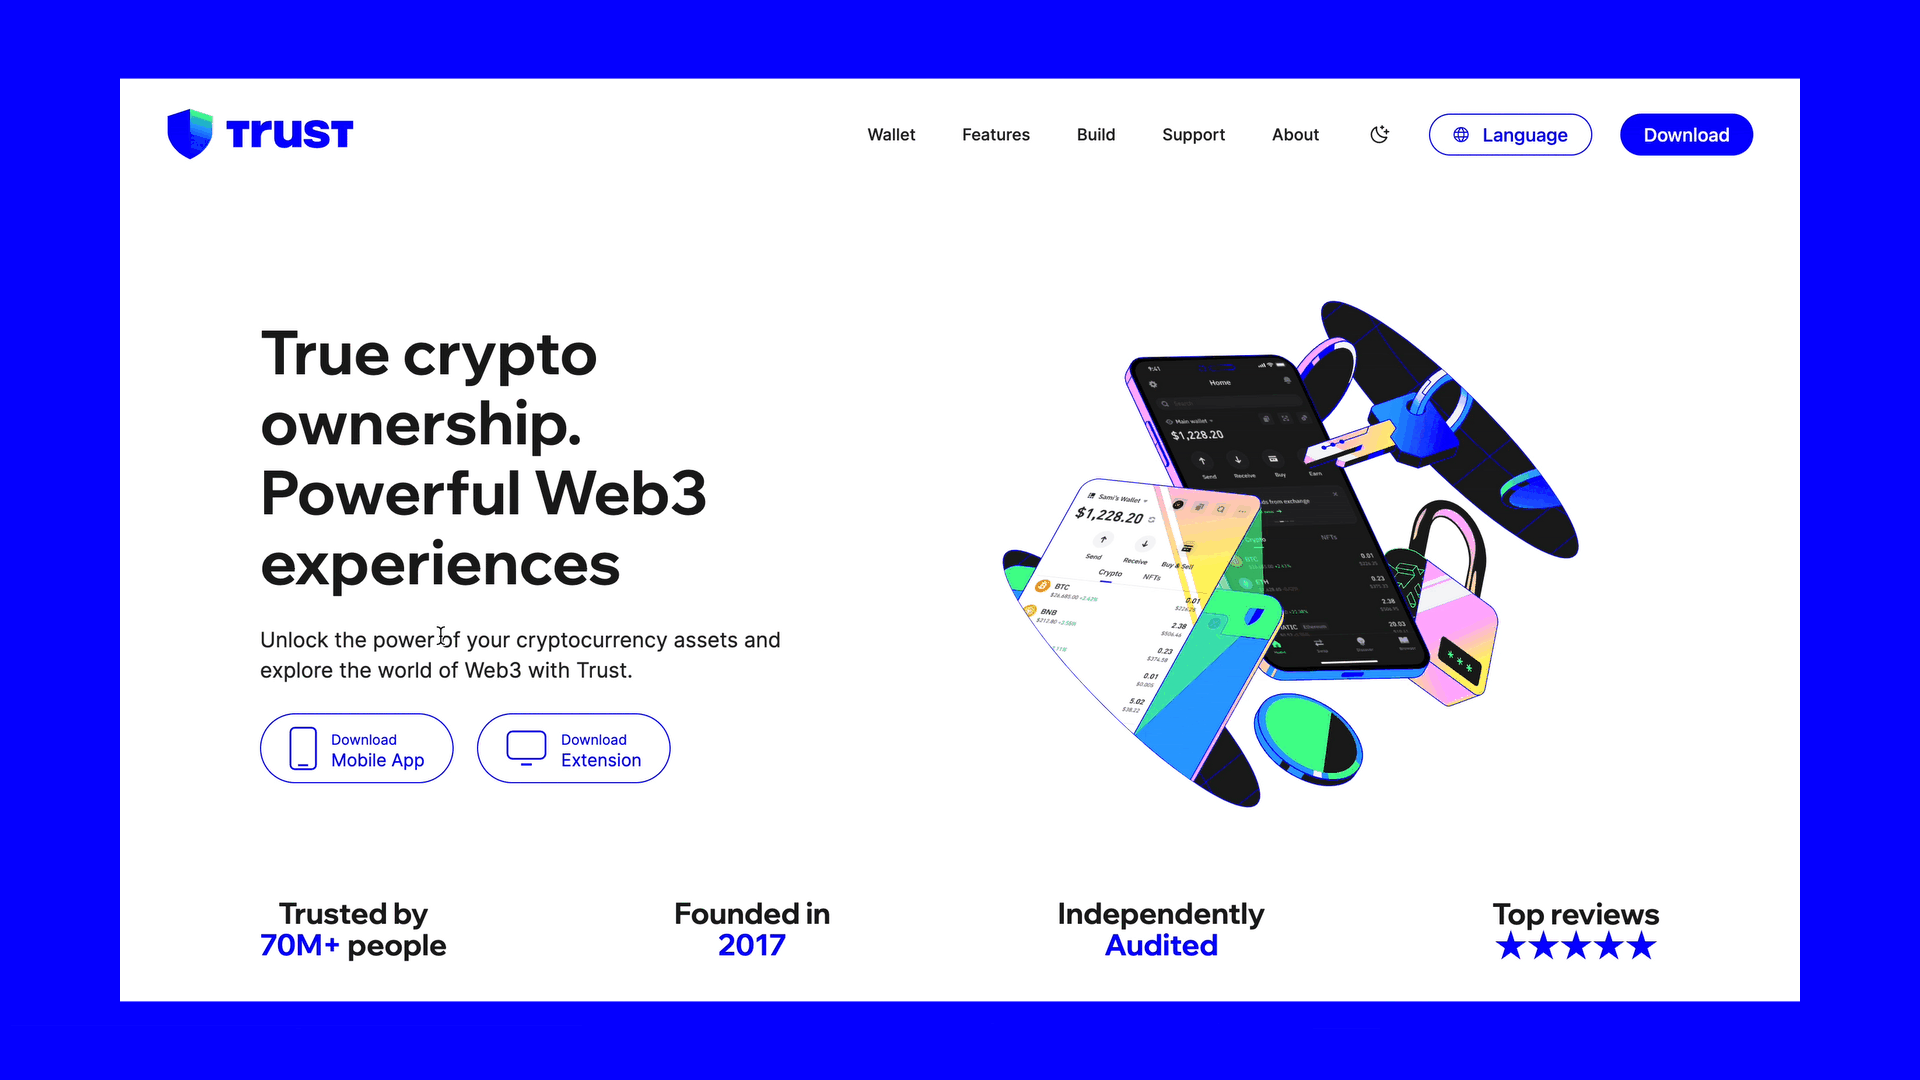
Task: Toggle the dark mode moon switch
Action: tap(1379, 133)
